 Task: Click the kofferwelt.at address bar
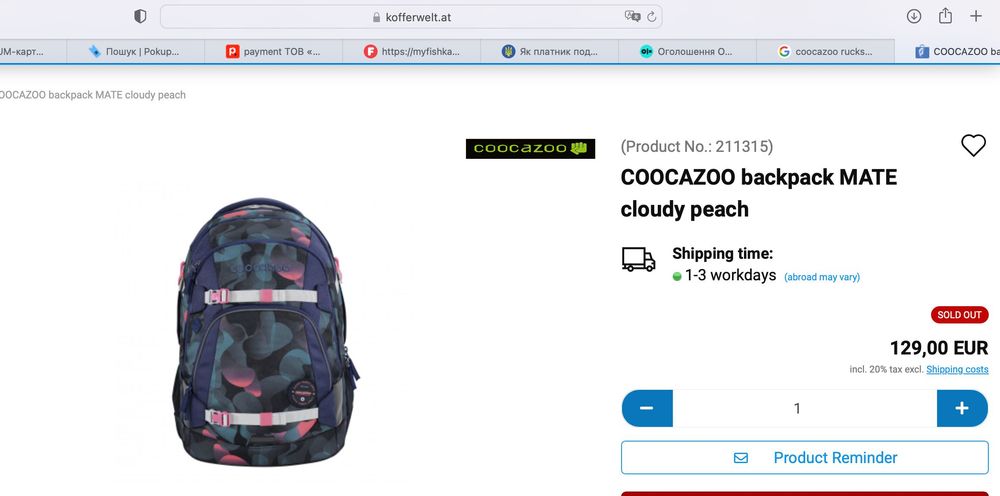click(411, 17)
